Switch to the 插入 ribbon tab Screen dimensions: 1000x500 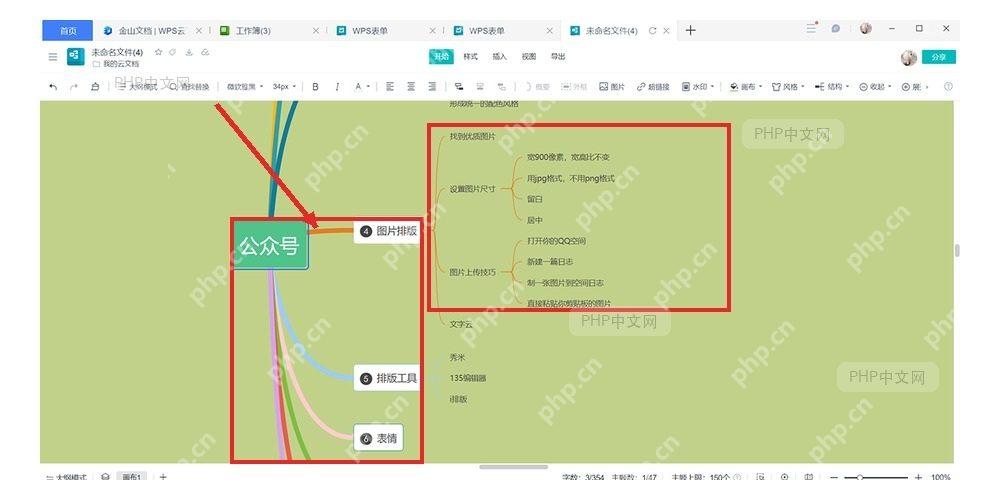pos(499,57)
